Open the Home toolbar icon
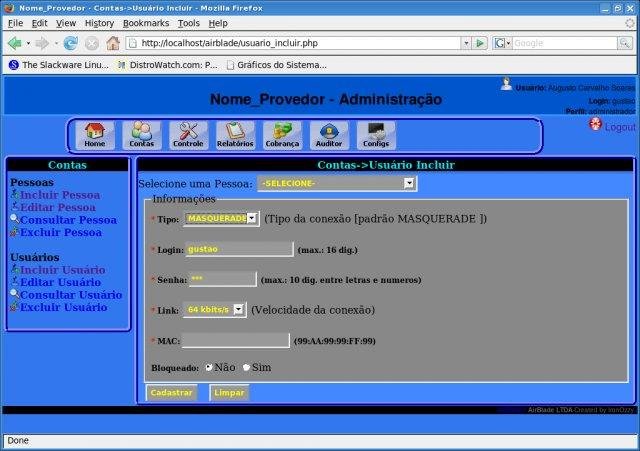 click(95, 135)
